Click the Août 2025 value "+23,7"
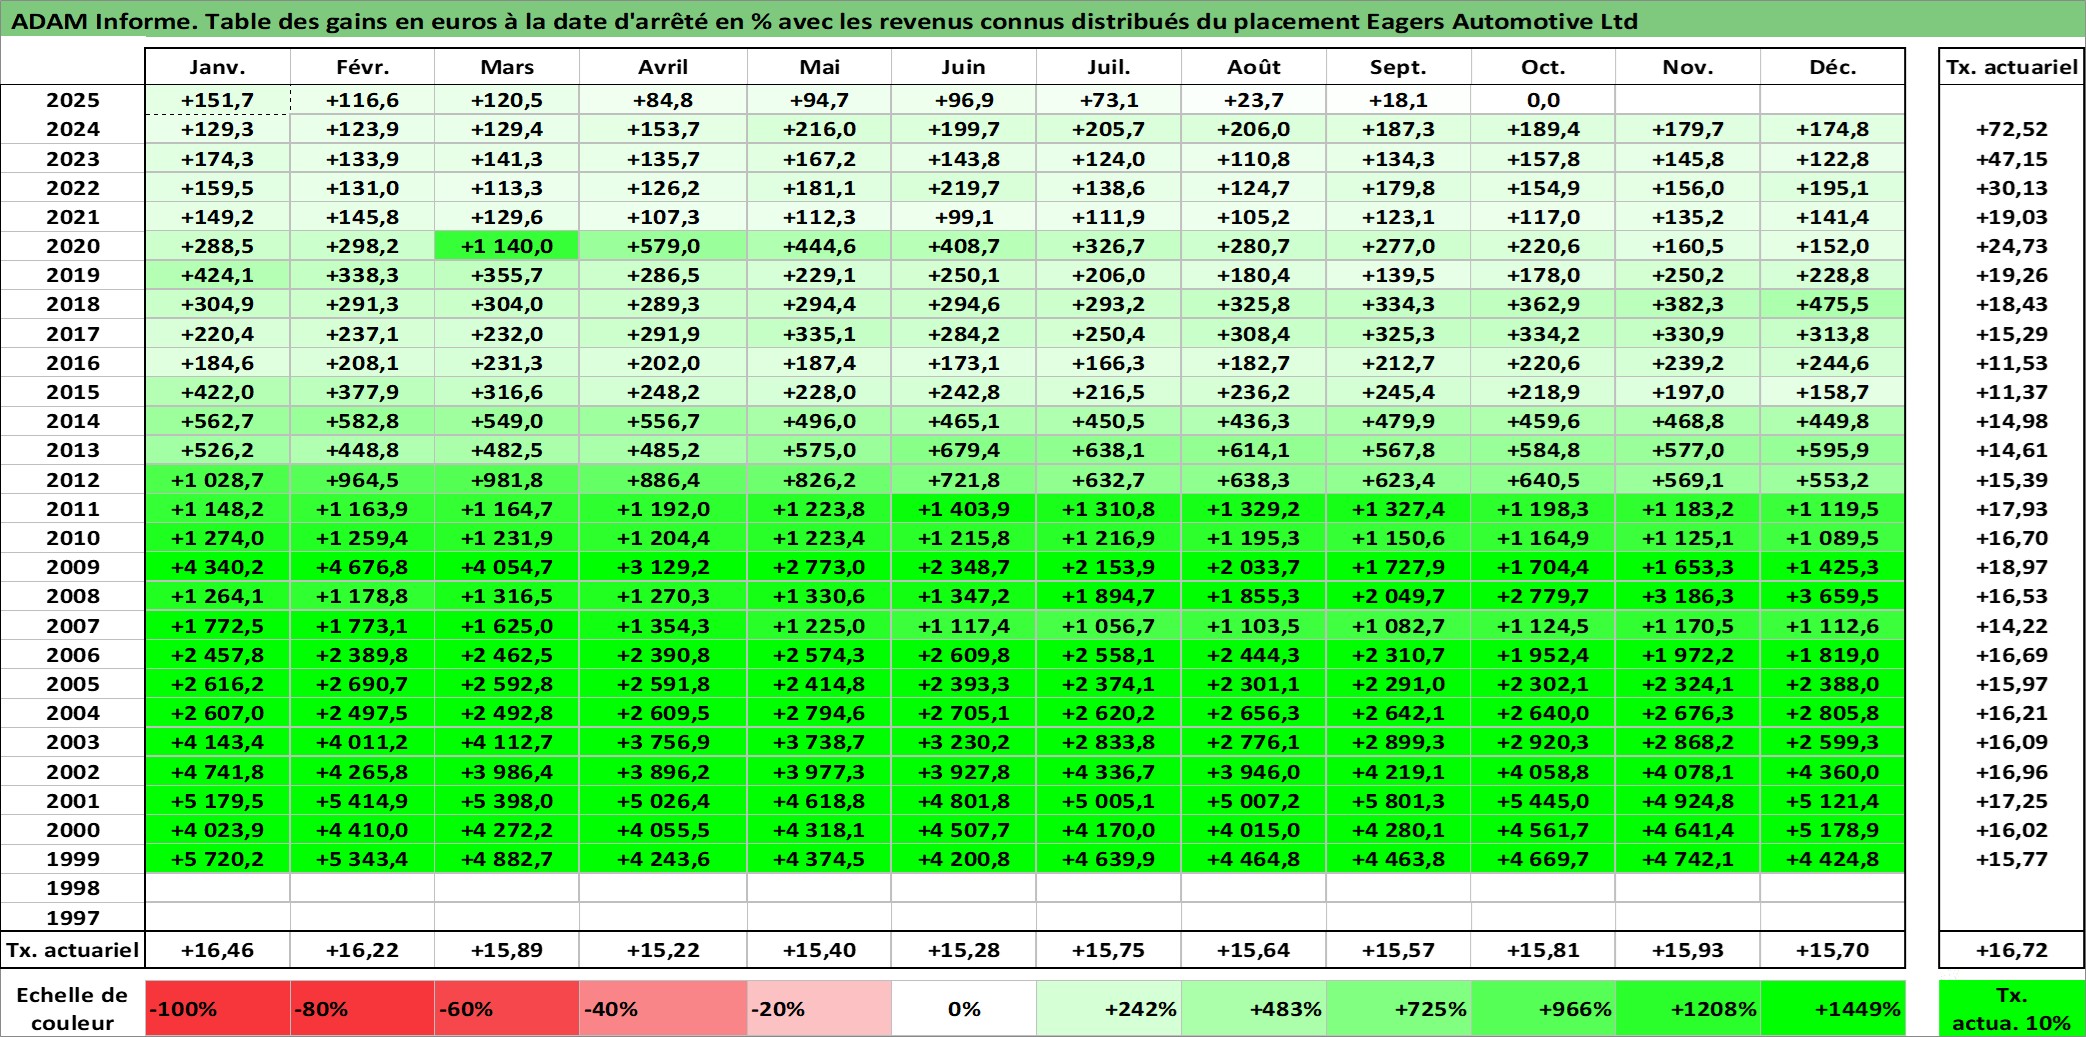The image size is (2086, 1037). coord(1253,100)
